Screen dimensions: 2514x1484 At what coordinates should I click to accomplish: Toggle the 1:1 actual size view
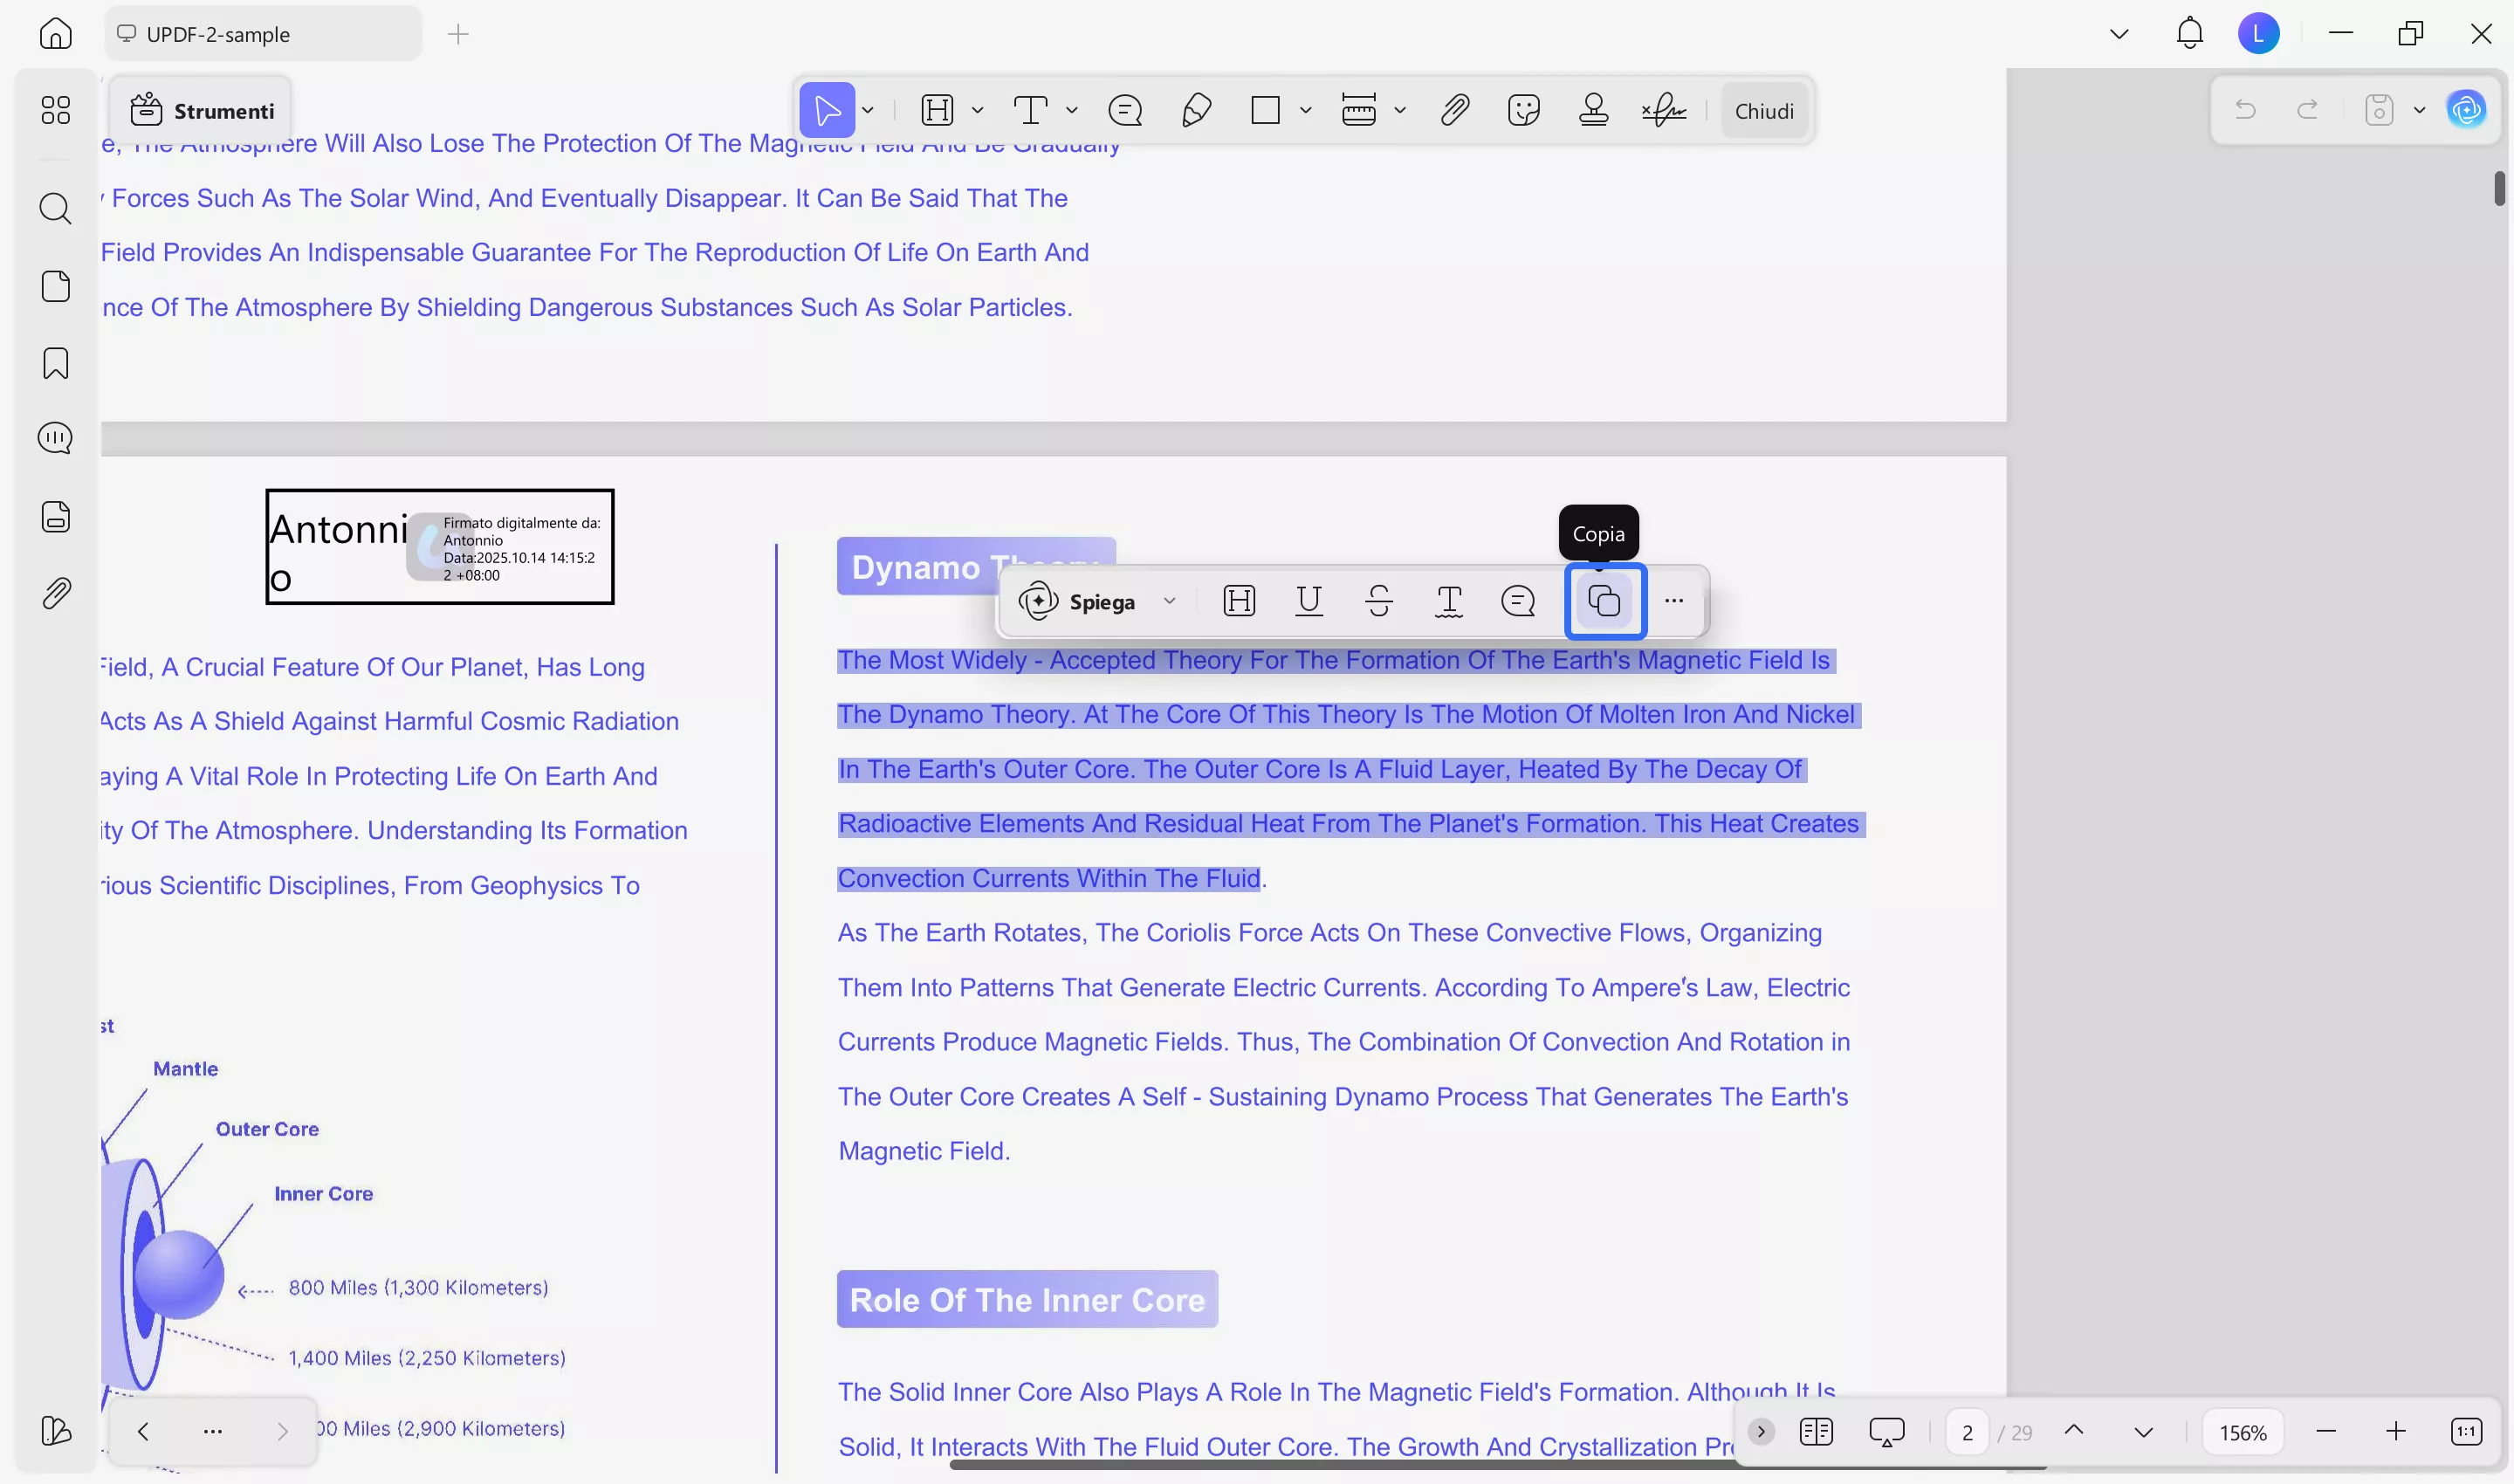click(x=2468, y=1431)
